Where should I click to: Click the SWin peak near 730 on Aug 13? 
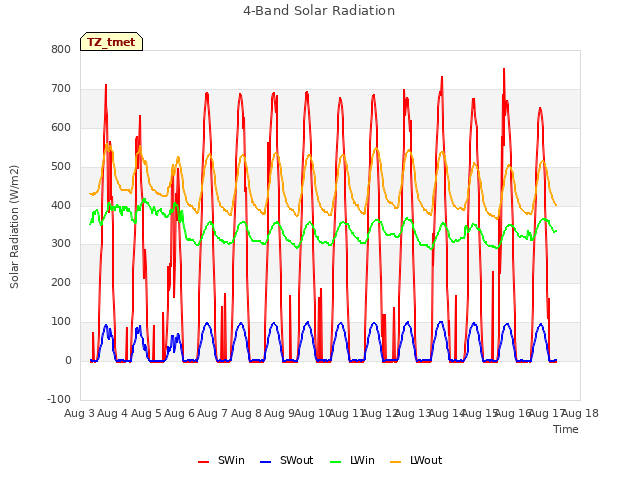click(442, 77)
